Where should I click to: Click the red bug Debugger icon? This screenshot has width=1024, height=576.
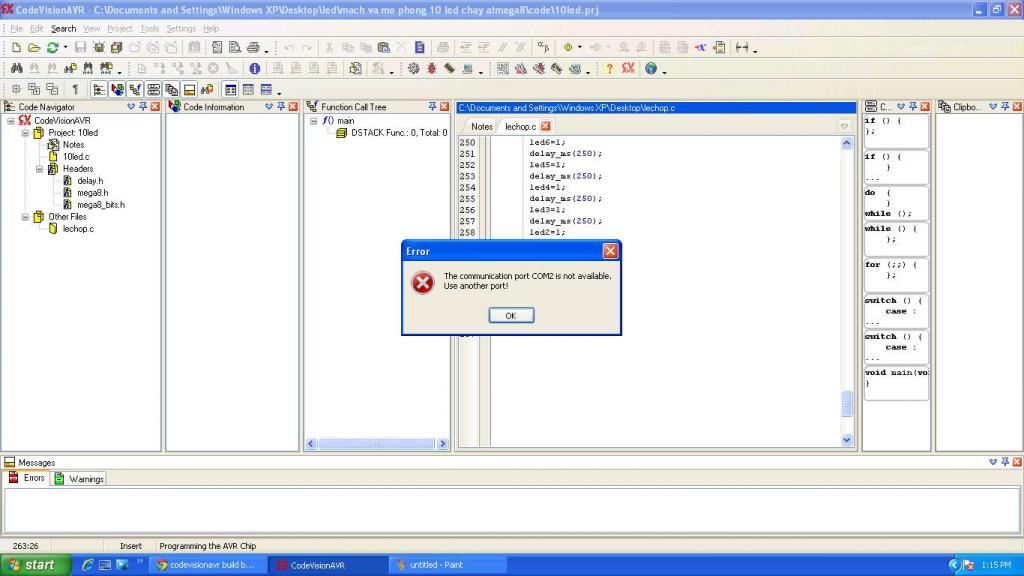(432, 69)
